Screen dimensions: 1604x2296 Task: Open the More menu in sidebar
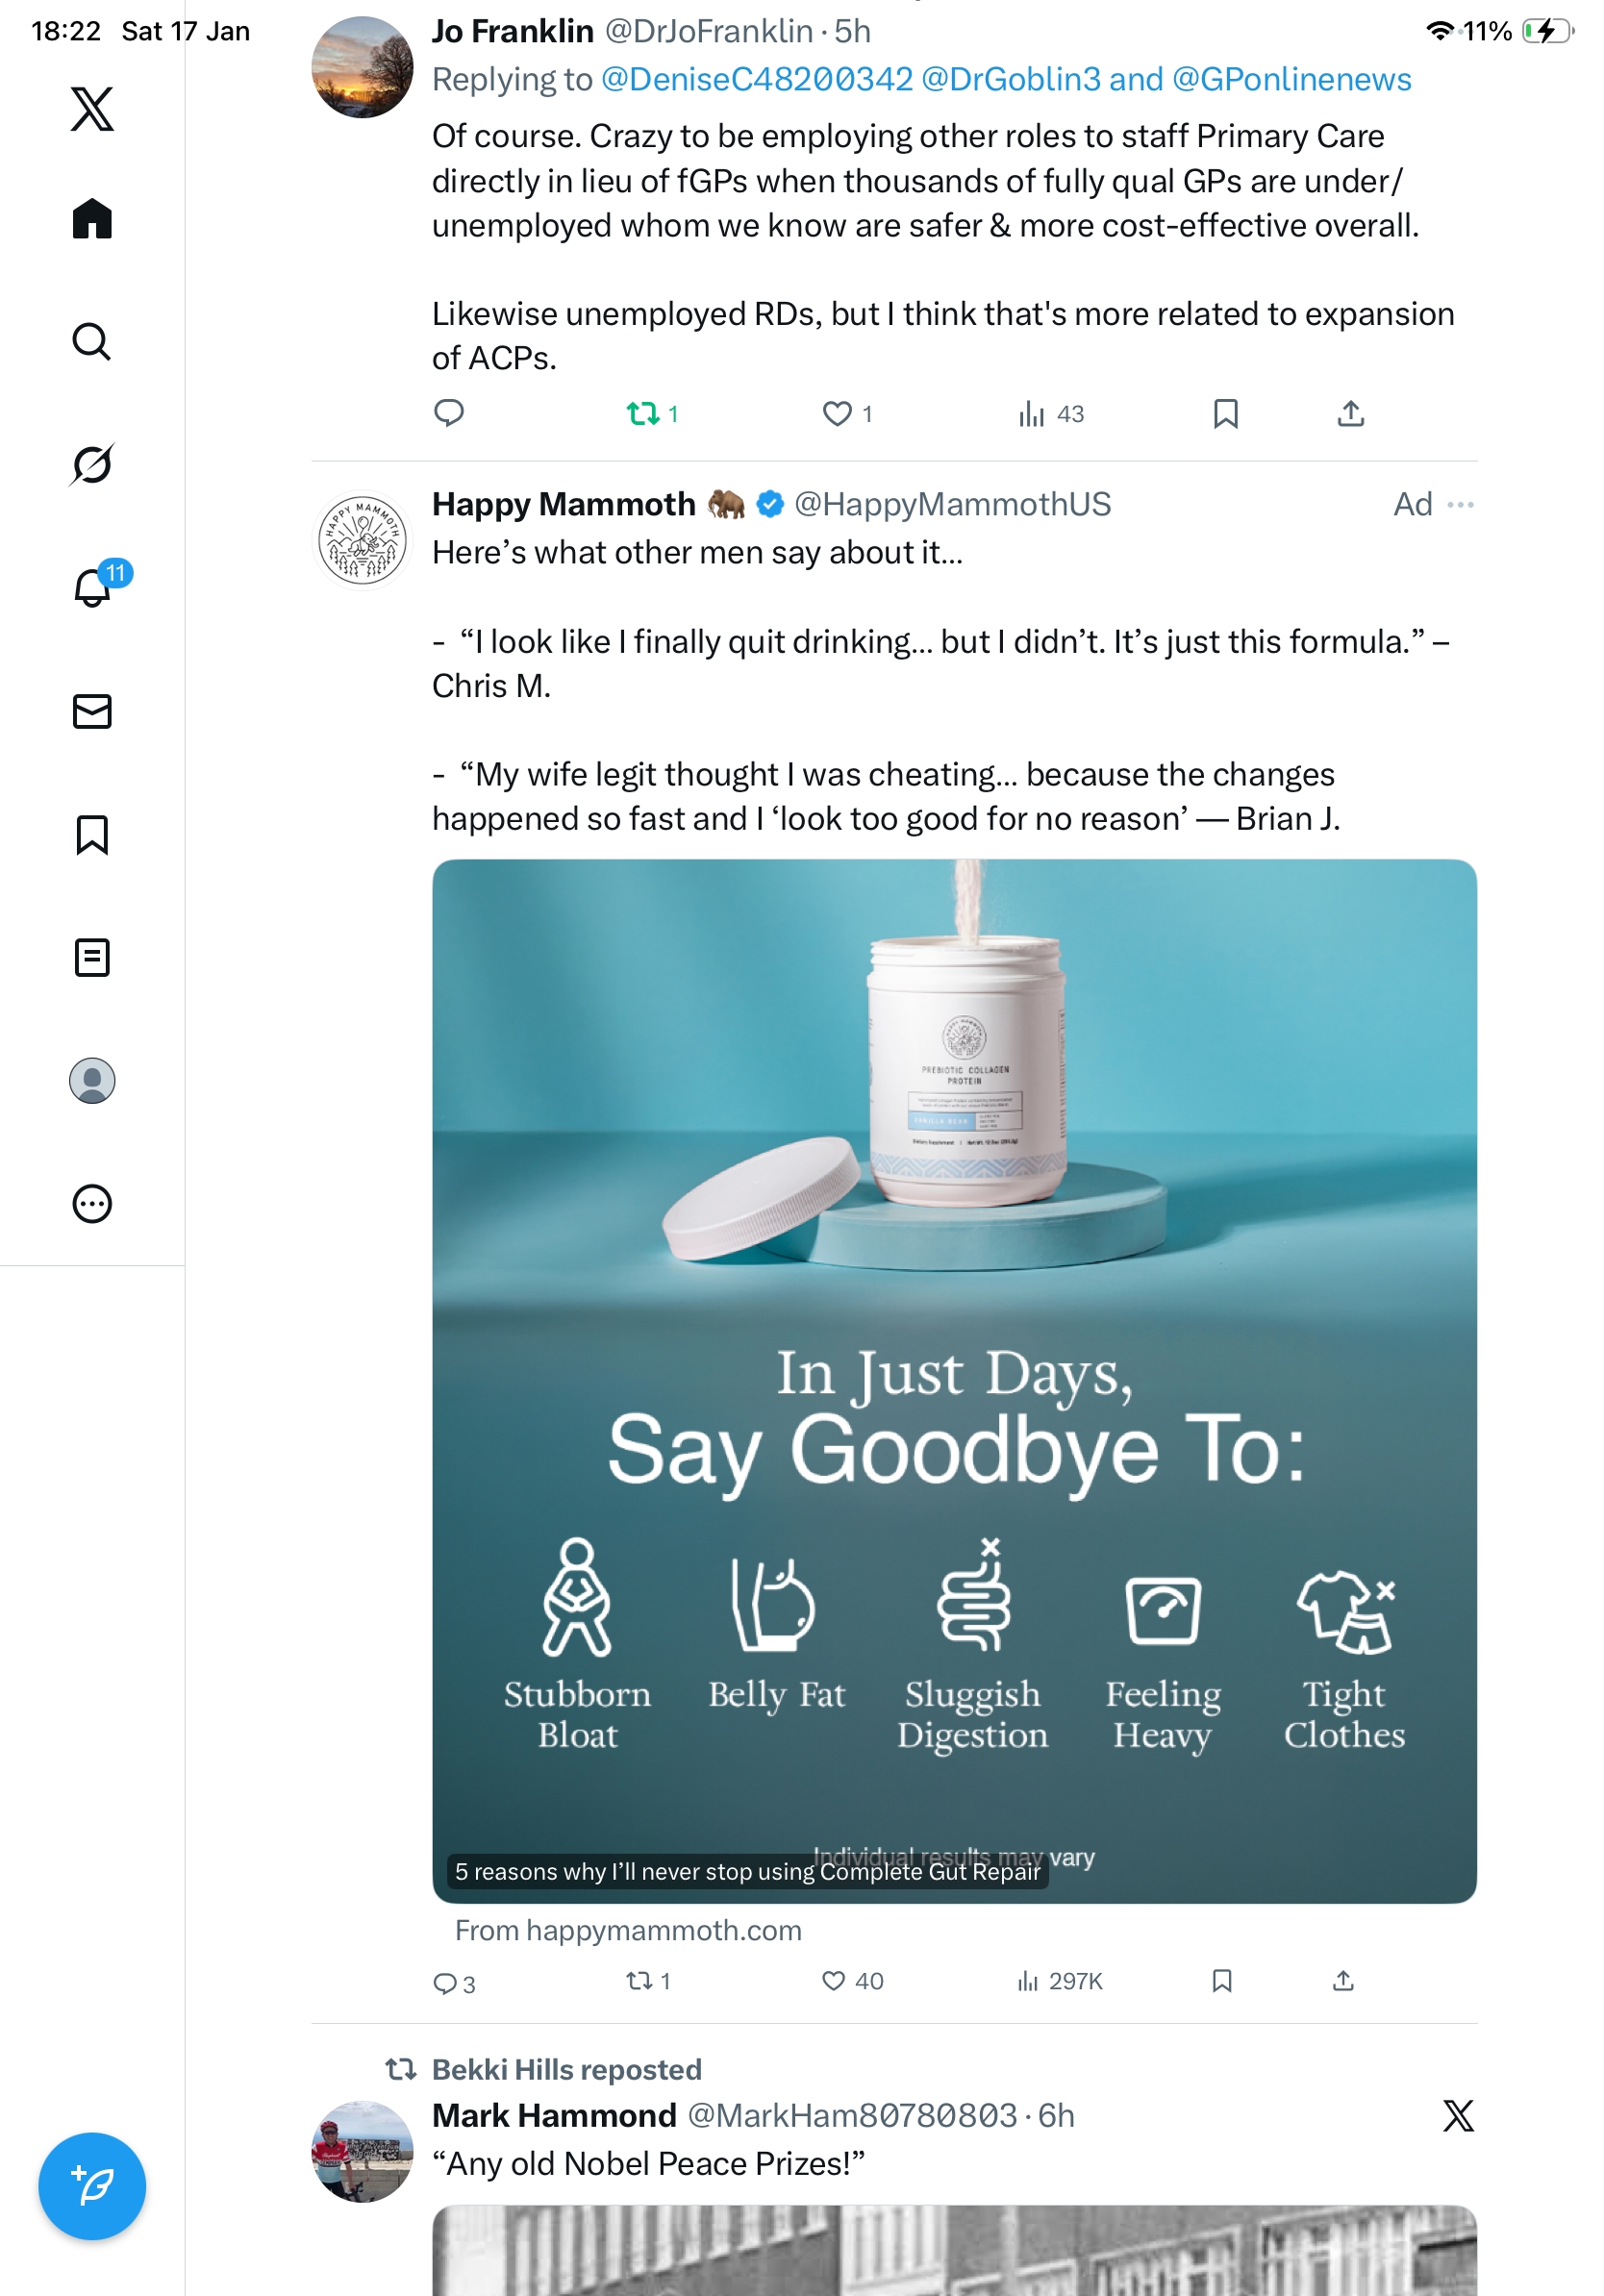[x=92, y=1204]
